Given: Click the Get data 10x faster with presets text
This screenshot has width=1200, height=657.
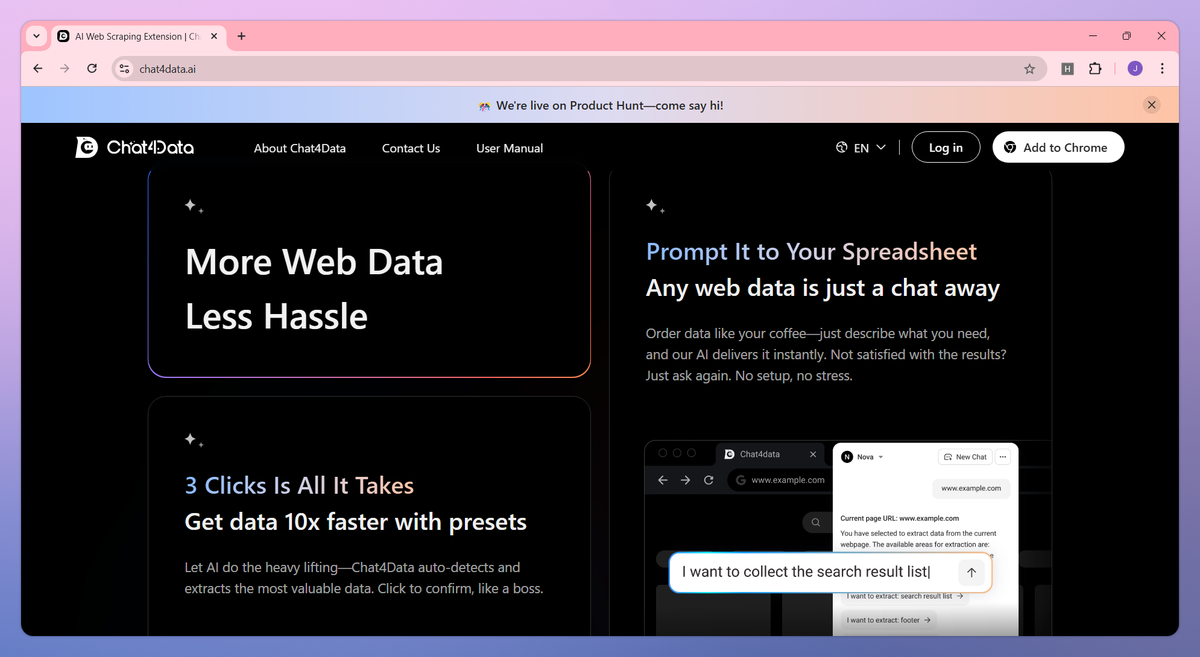Looking at the screenshot, I should [356, 522].
